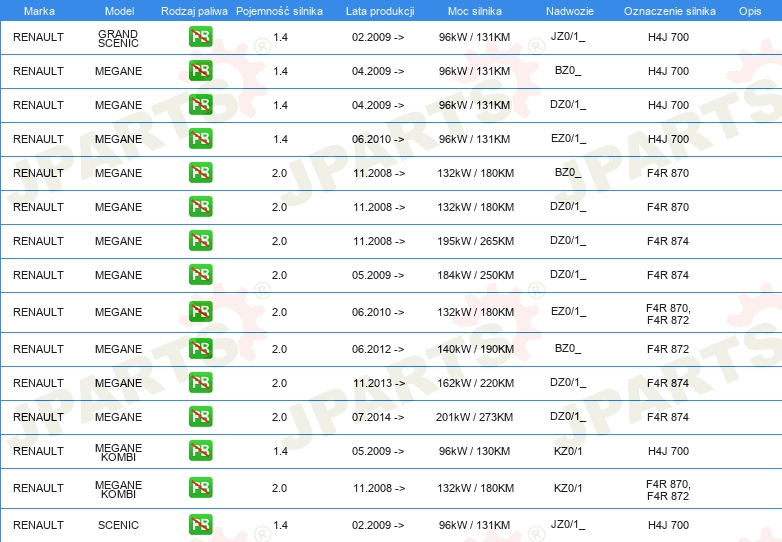The height and width of the screenshot is (542, 782).
Task: Click the RENAULT cell in the GRAND SCENIC row
Action: click(x=38, y=37)
